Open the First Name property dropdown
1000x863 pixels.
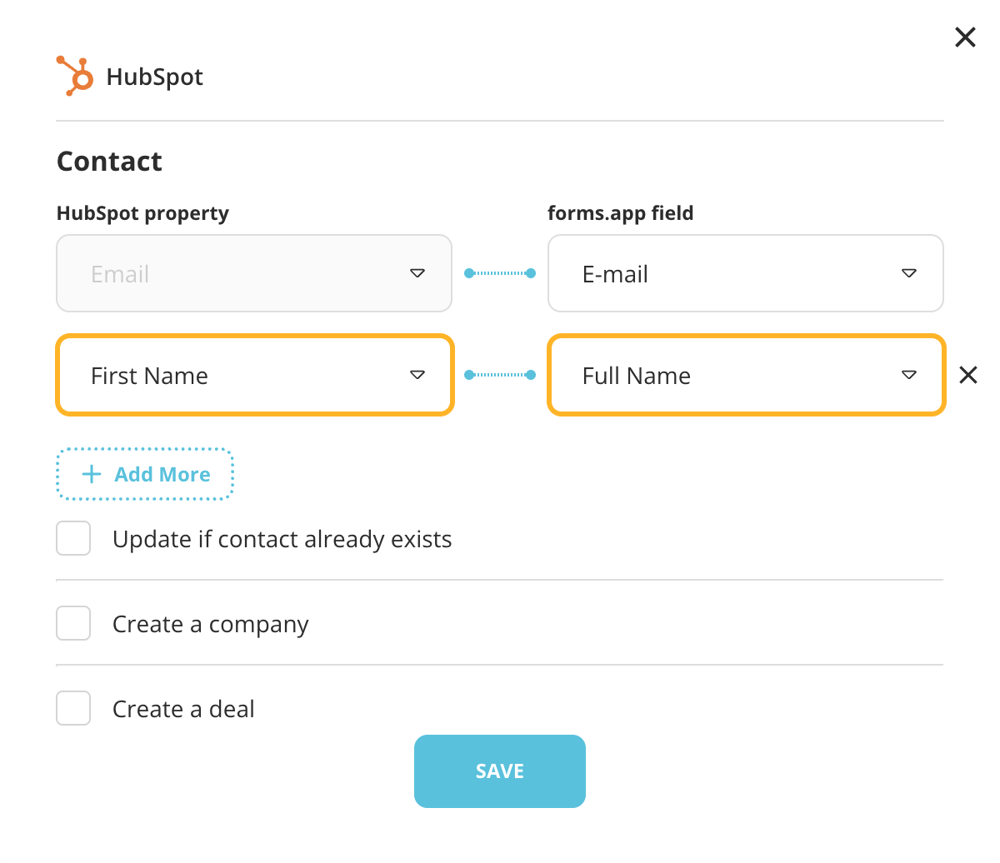pos(255,375)
